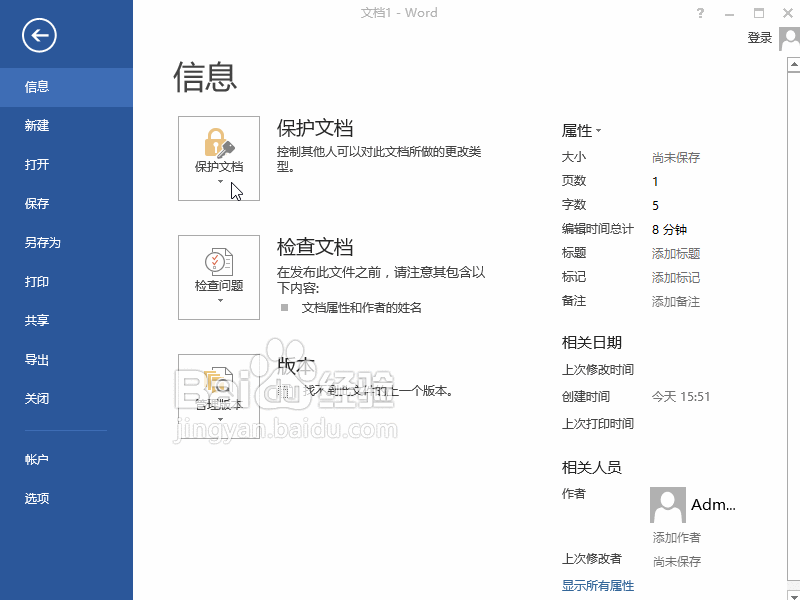Click the 编辑时间总计 label
The image size is (800, 600).
pos(598,229)
